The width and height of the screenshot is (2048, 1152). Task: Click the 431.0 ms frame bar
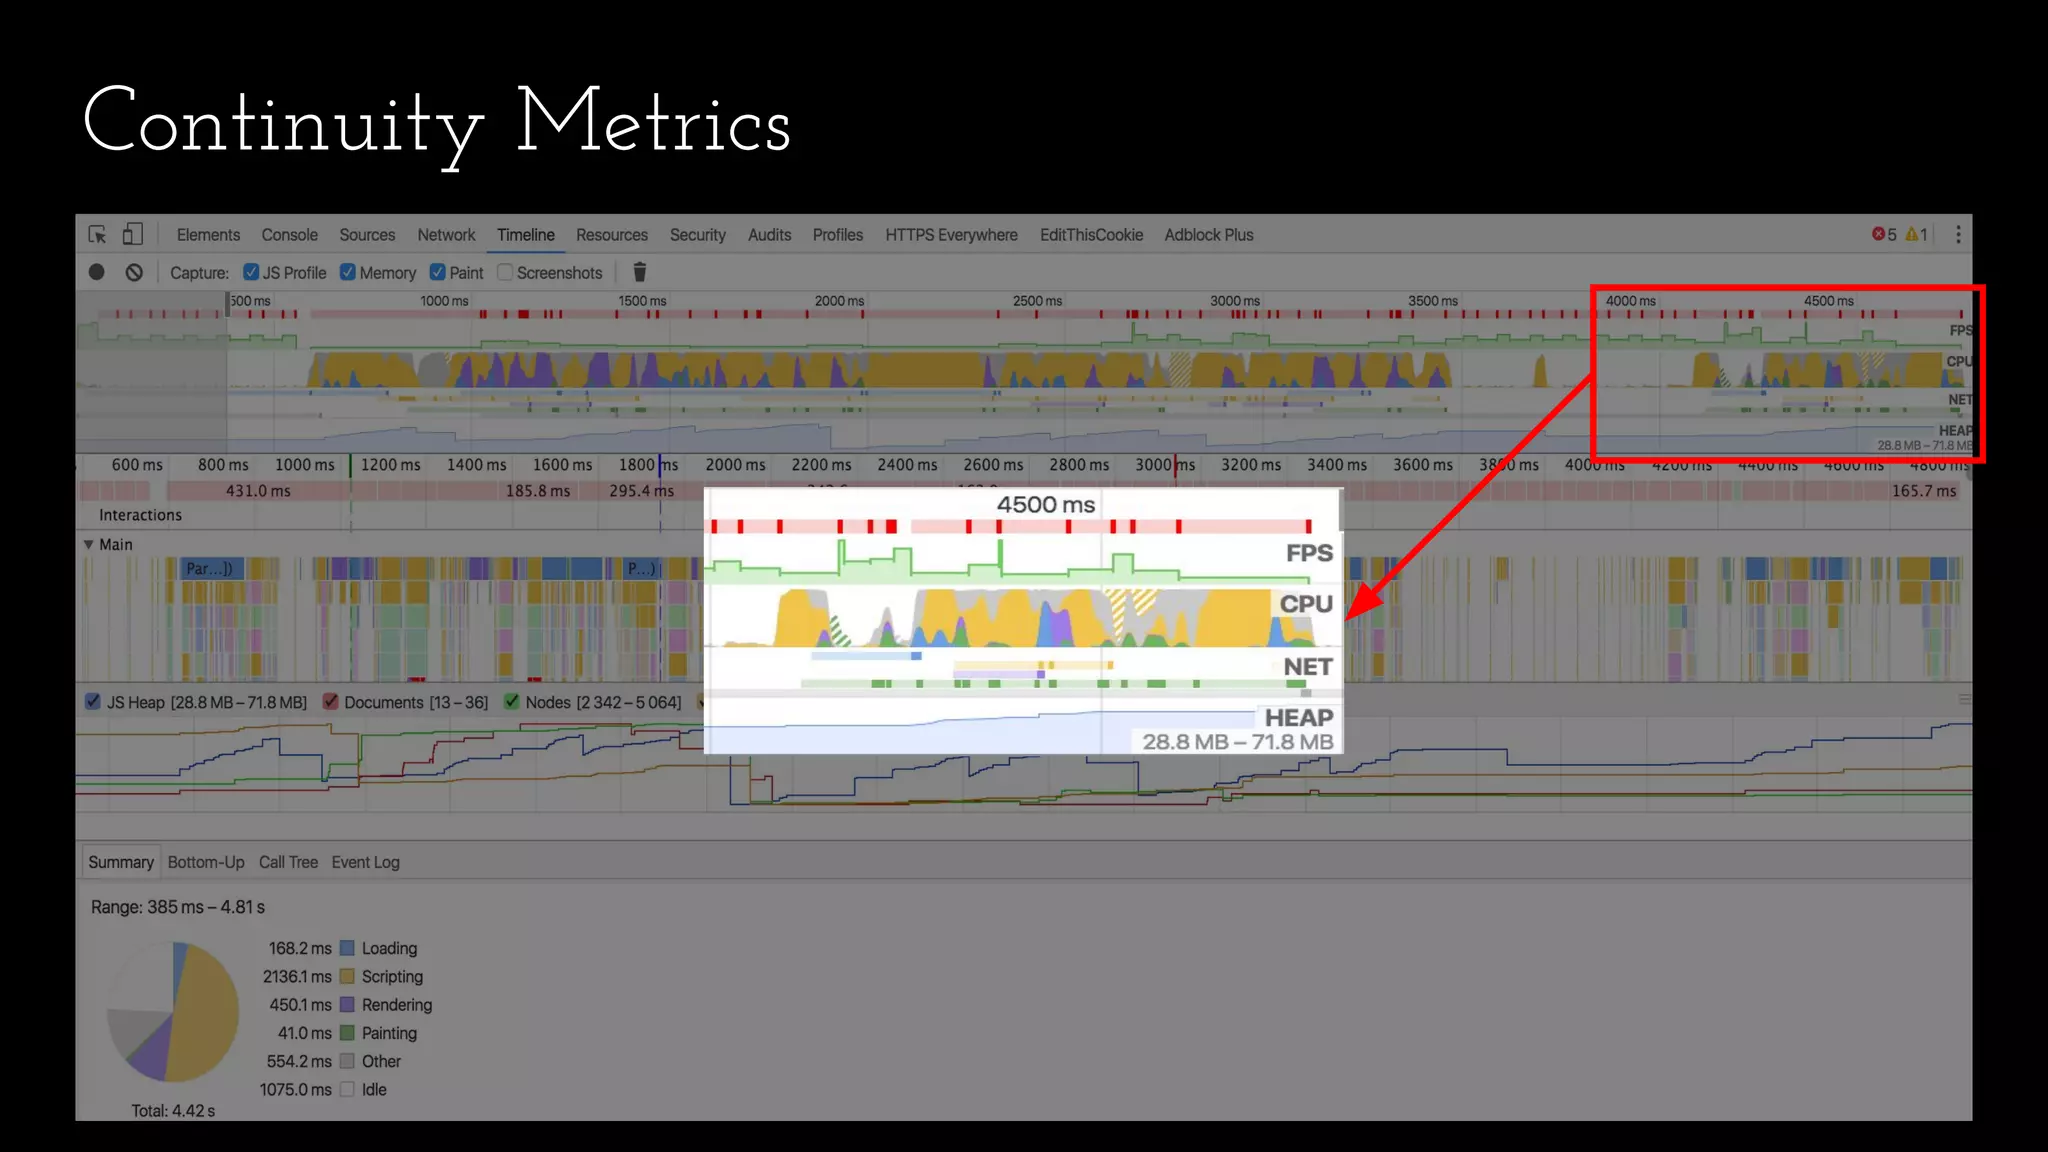pyautogui.click(x=258, y=491)
